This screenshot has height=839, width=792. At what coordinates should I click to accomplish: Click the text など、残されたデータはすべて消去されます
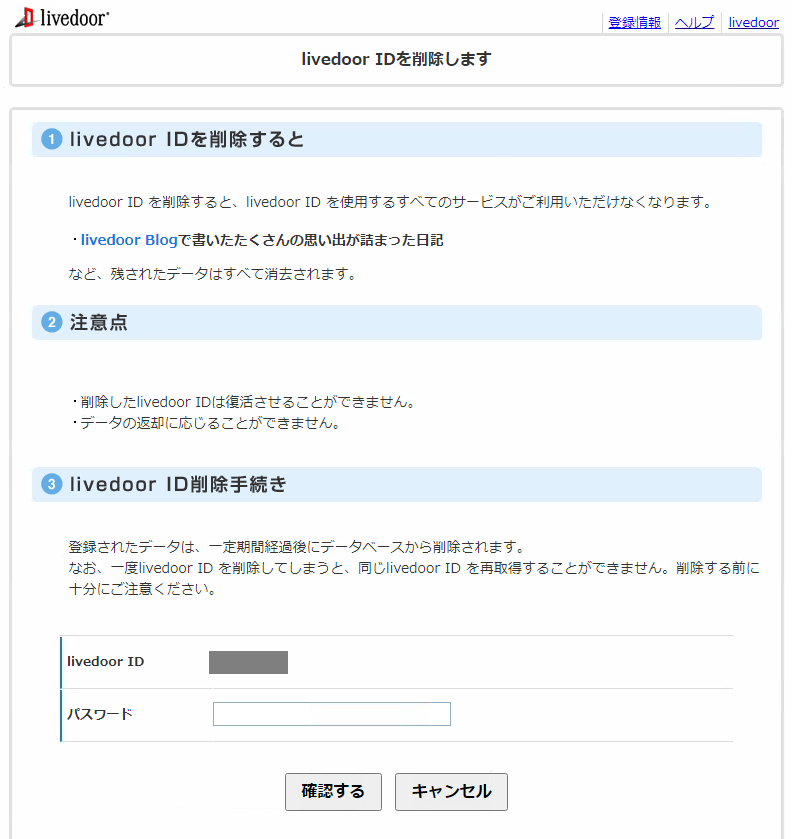pos(212,274)
